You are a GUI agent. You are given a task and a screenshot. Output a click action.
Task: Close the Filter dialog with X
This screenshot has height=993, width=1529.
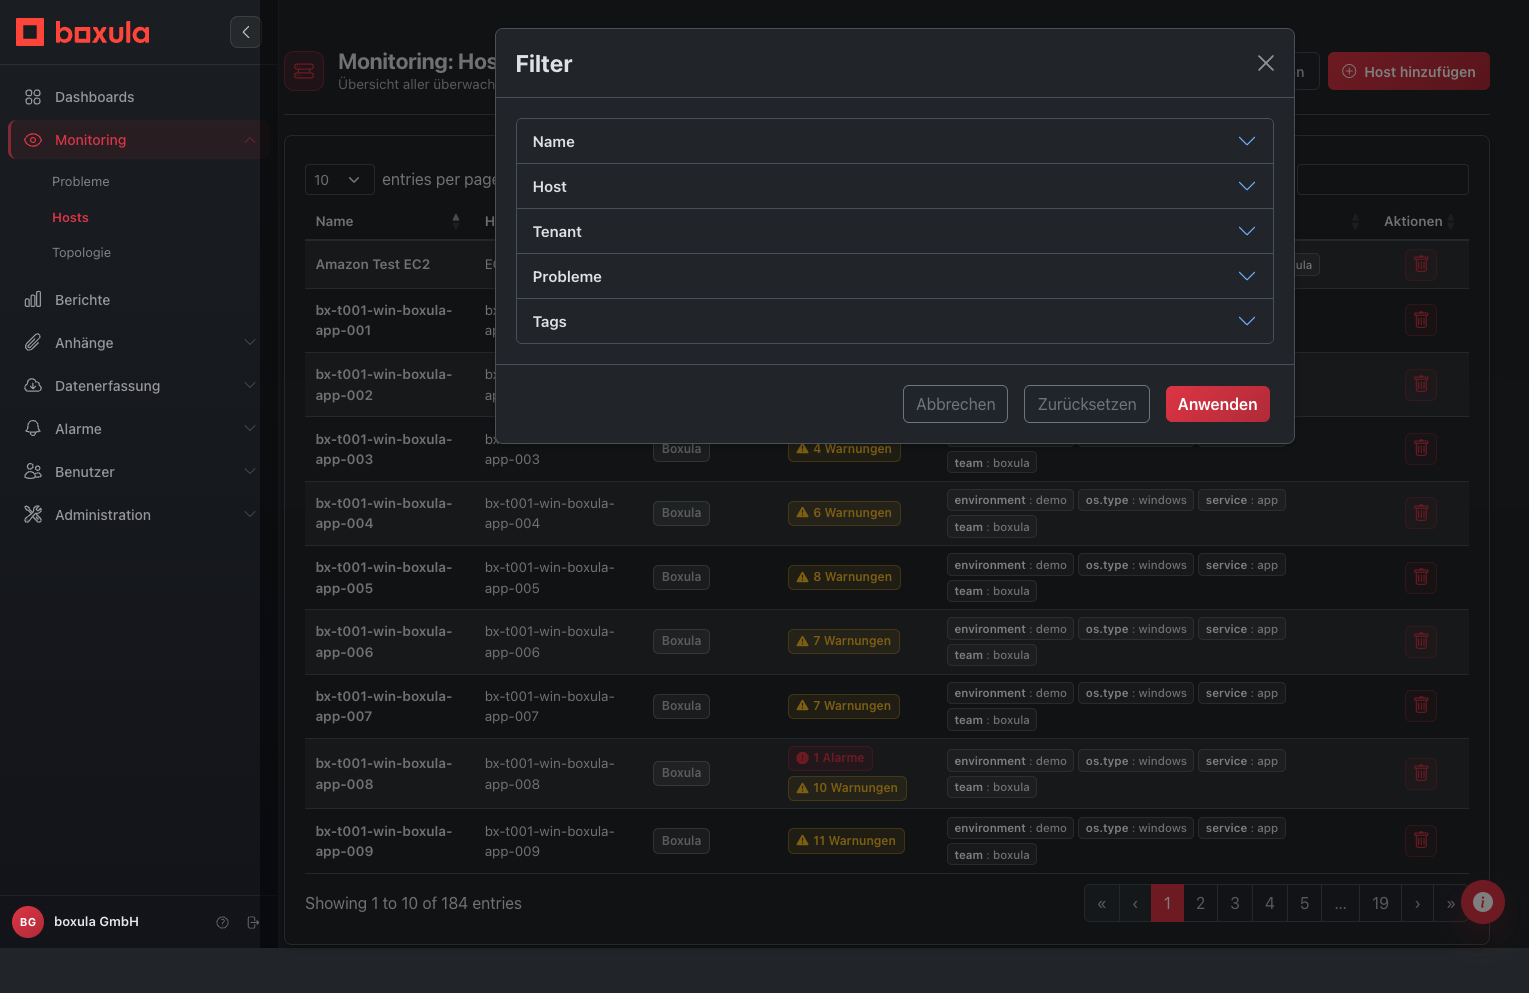click(1266, 63)
